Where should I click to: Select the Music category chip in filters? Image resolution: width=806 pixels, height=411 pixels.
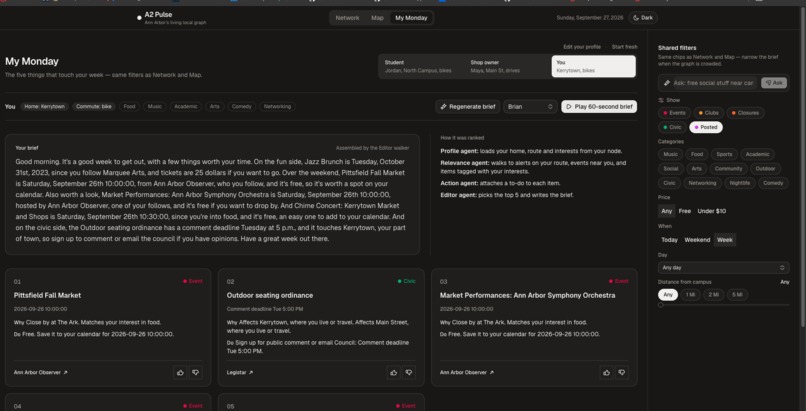[670, 154]
